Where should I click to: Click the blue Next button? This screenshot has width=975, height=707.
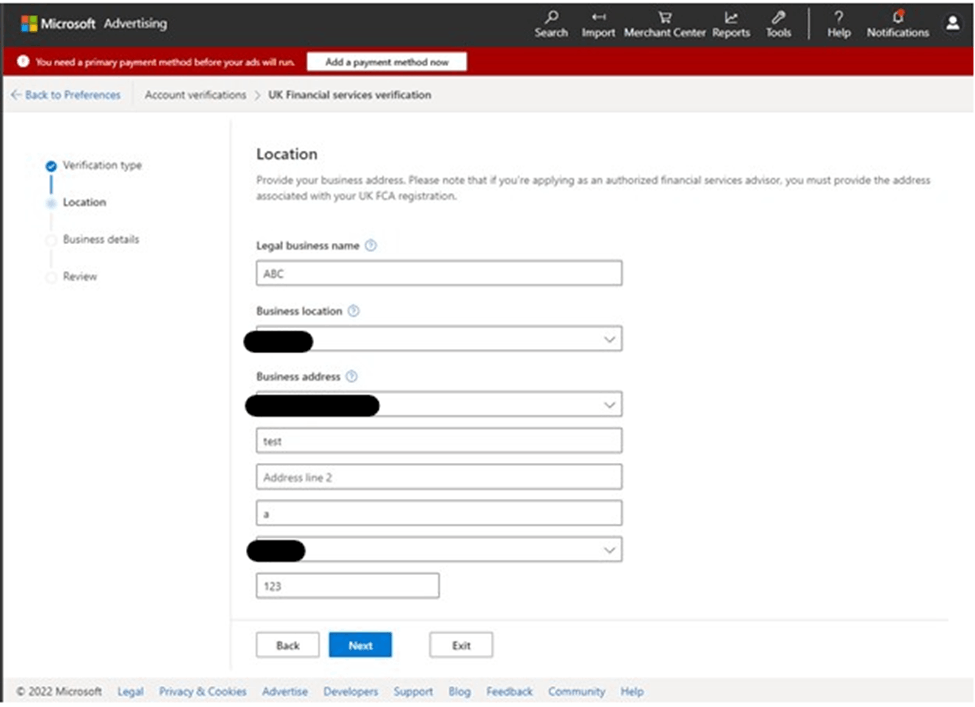361,645
